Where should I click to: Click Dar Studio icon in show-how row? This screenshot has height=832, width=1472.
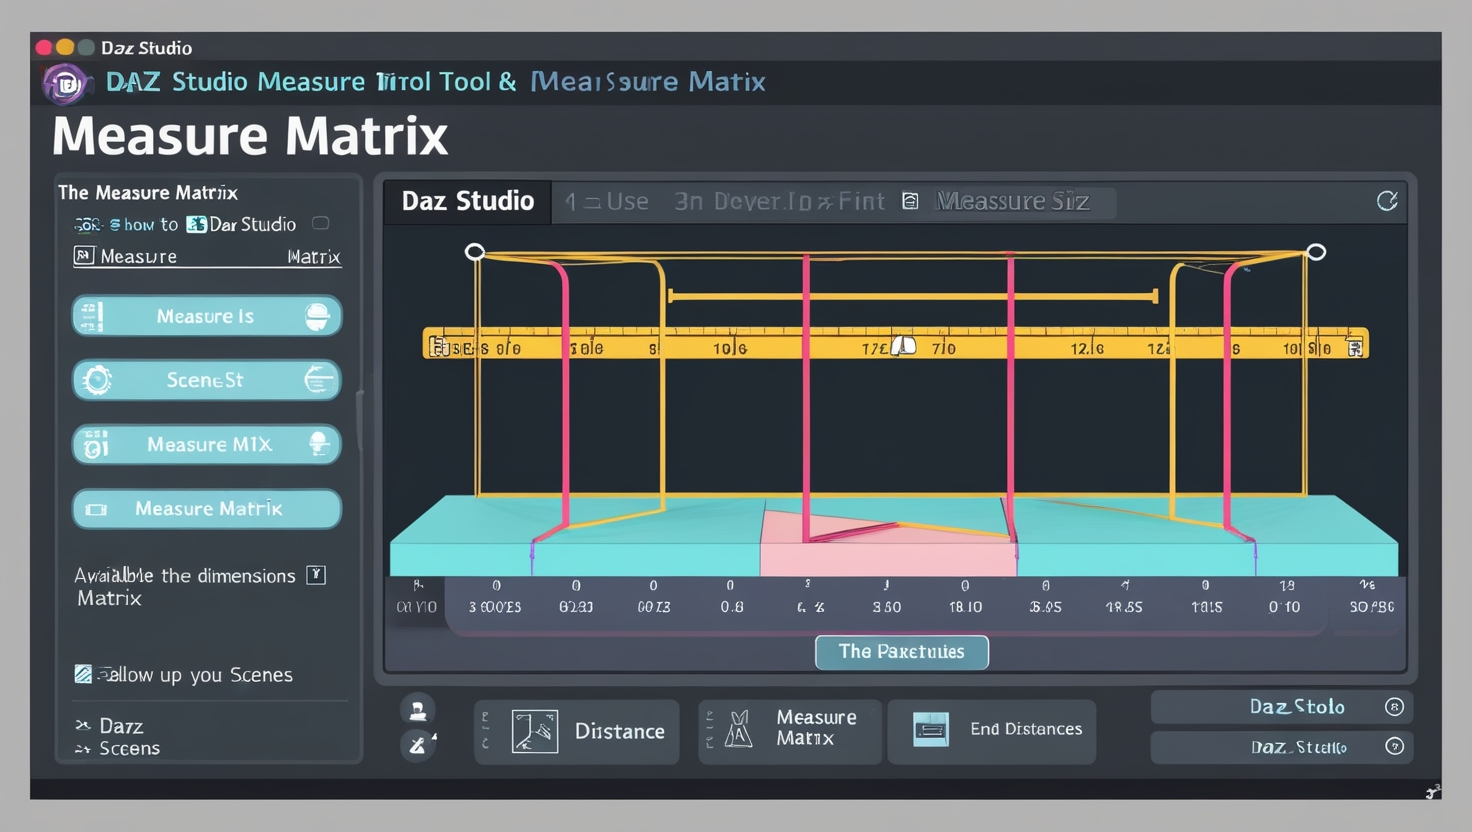coord(197,224)
